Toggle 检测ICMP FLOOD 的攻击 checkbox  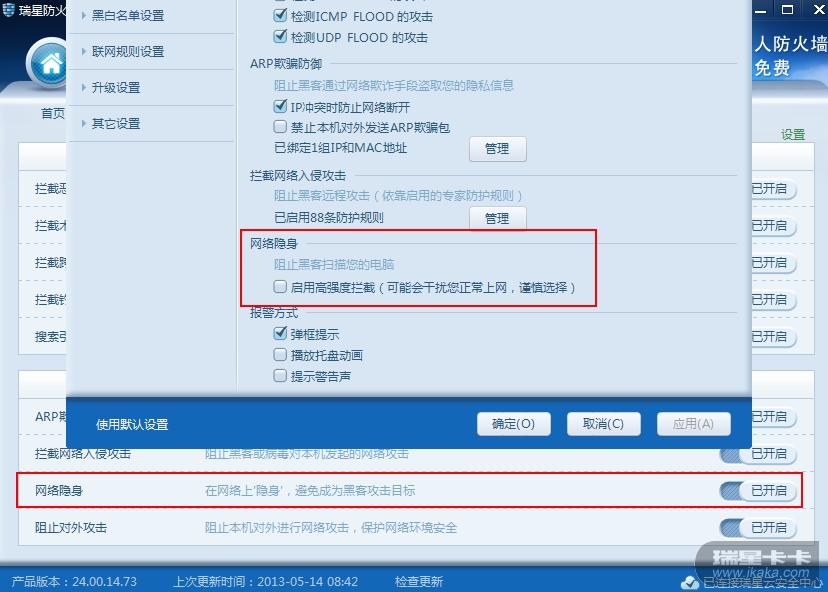(x=280, y=16)
